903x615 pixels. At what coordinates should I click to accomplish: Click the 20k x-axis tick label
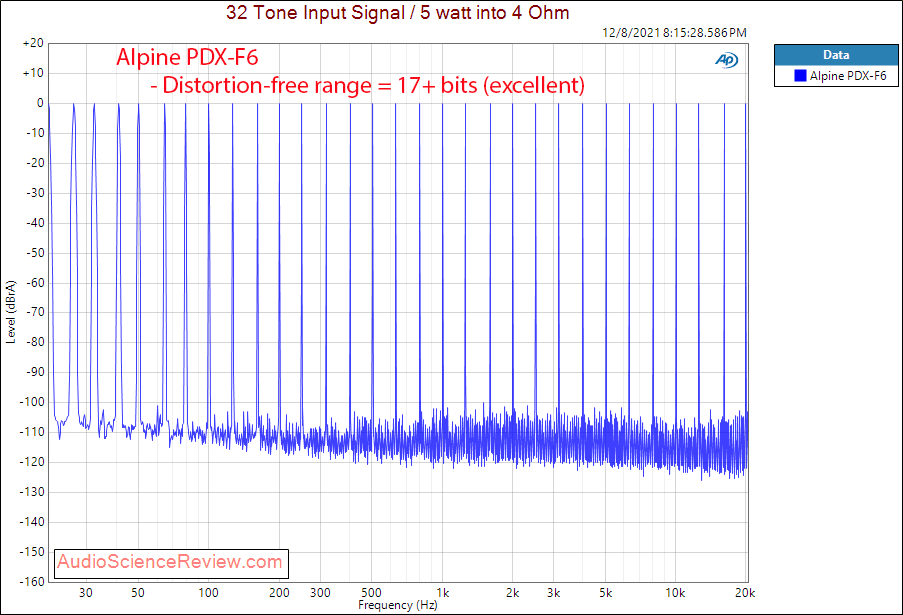coord(745,593)
